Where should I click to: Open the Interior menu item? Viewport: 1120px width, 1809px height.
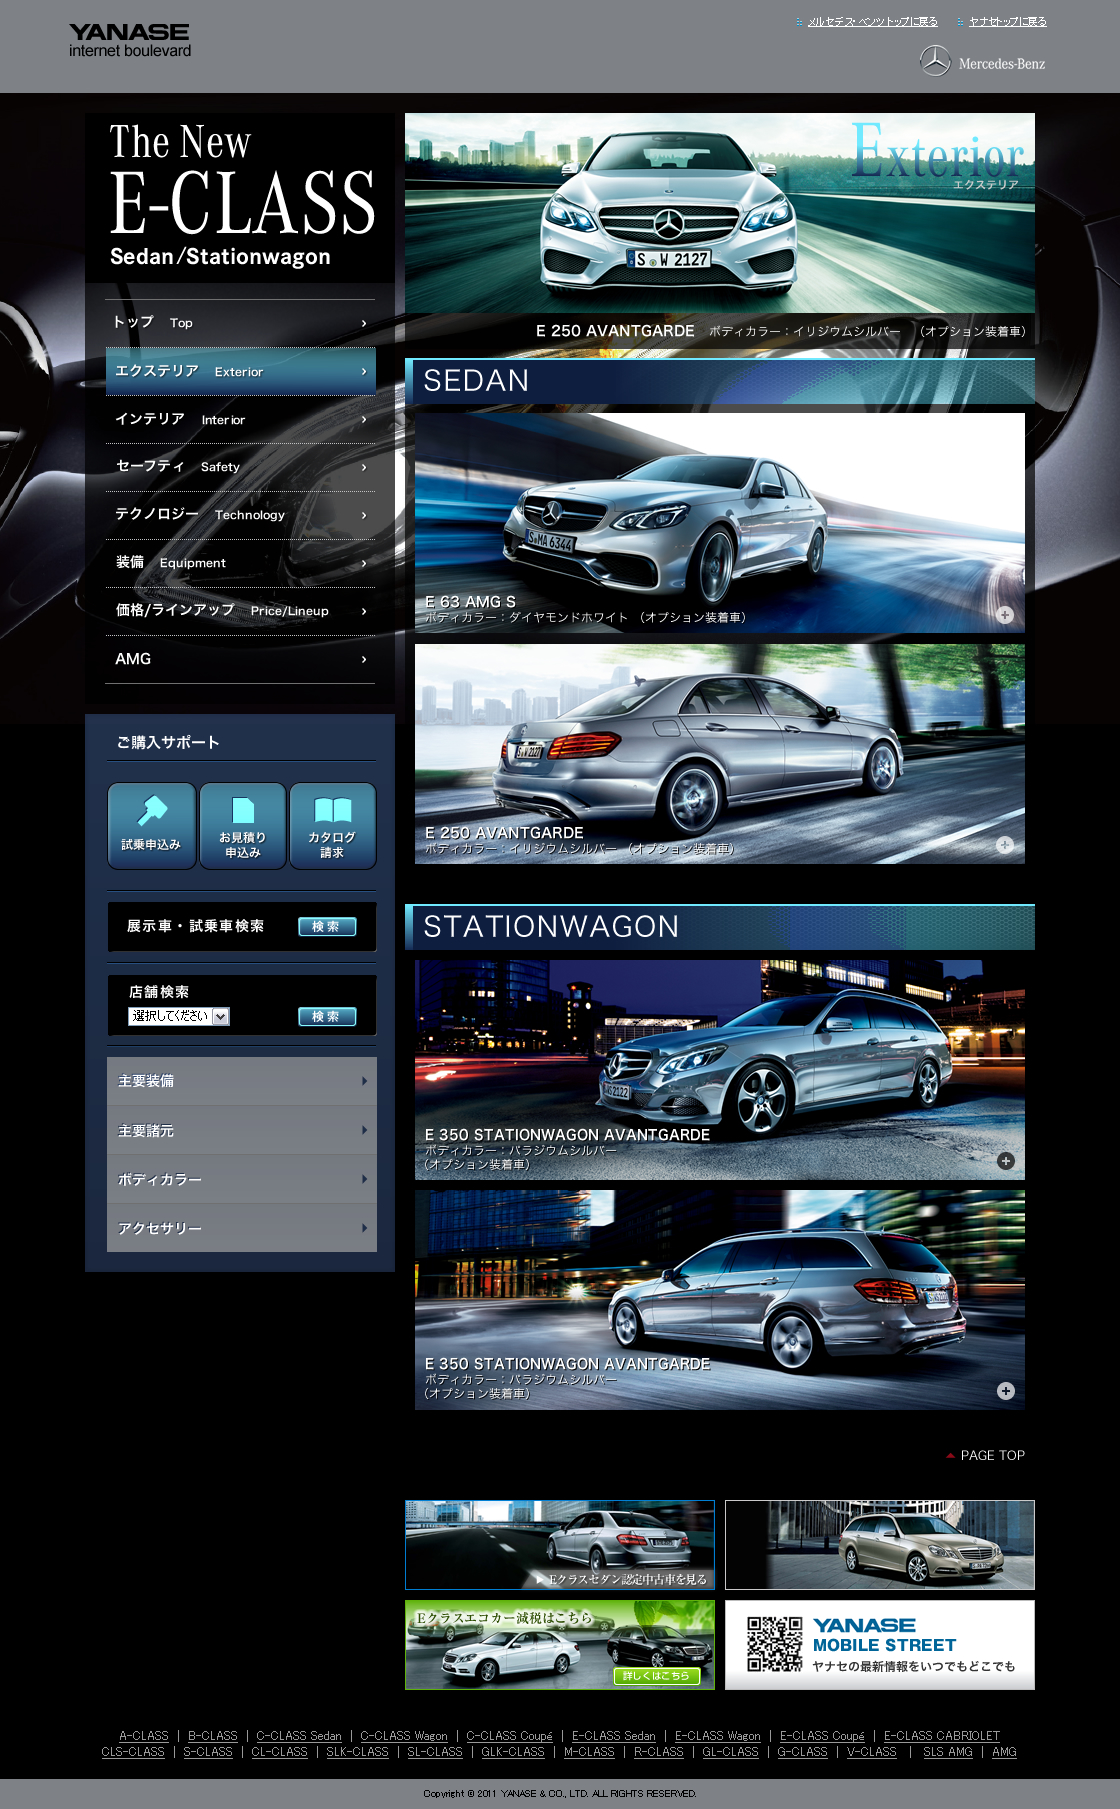click(240, 420)
